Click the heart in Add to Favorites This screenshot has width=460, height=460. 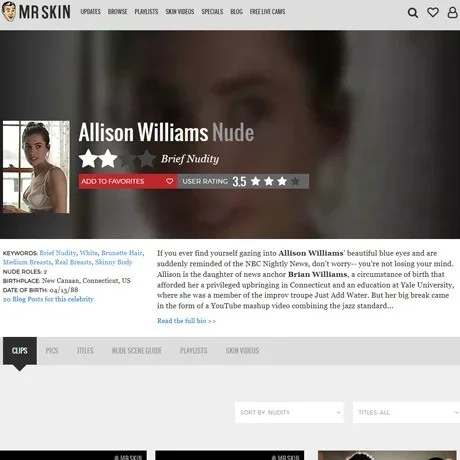[x=169, y=181]
